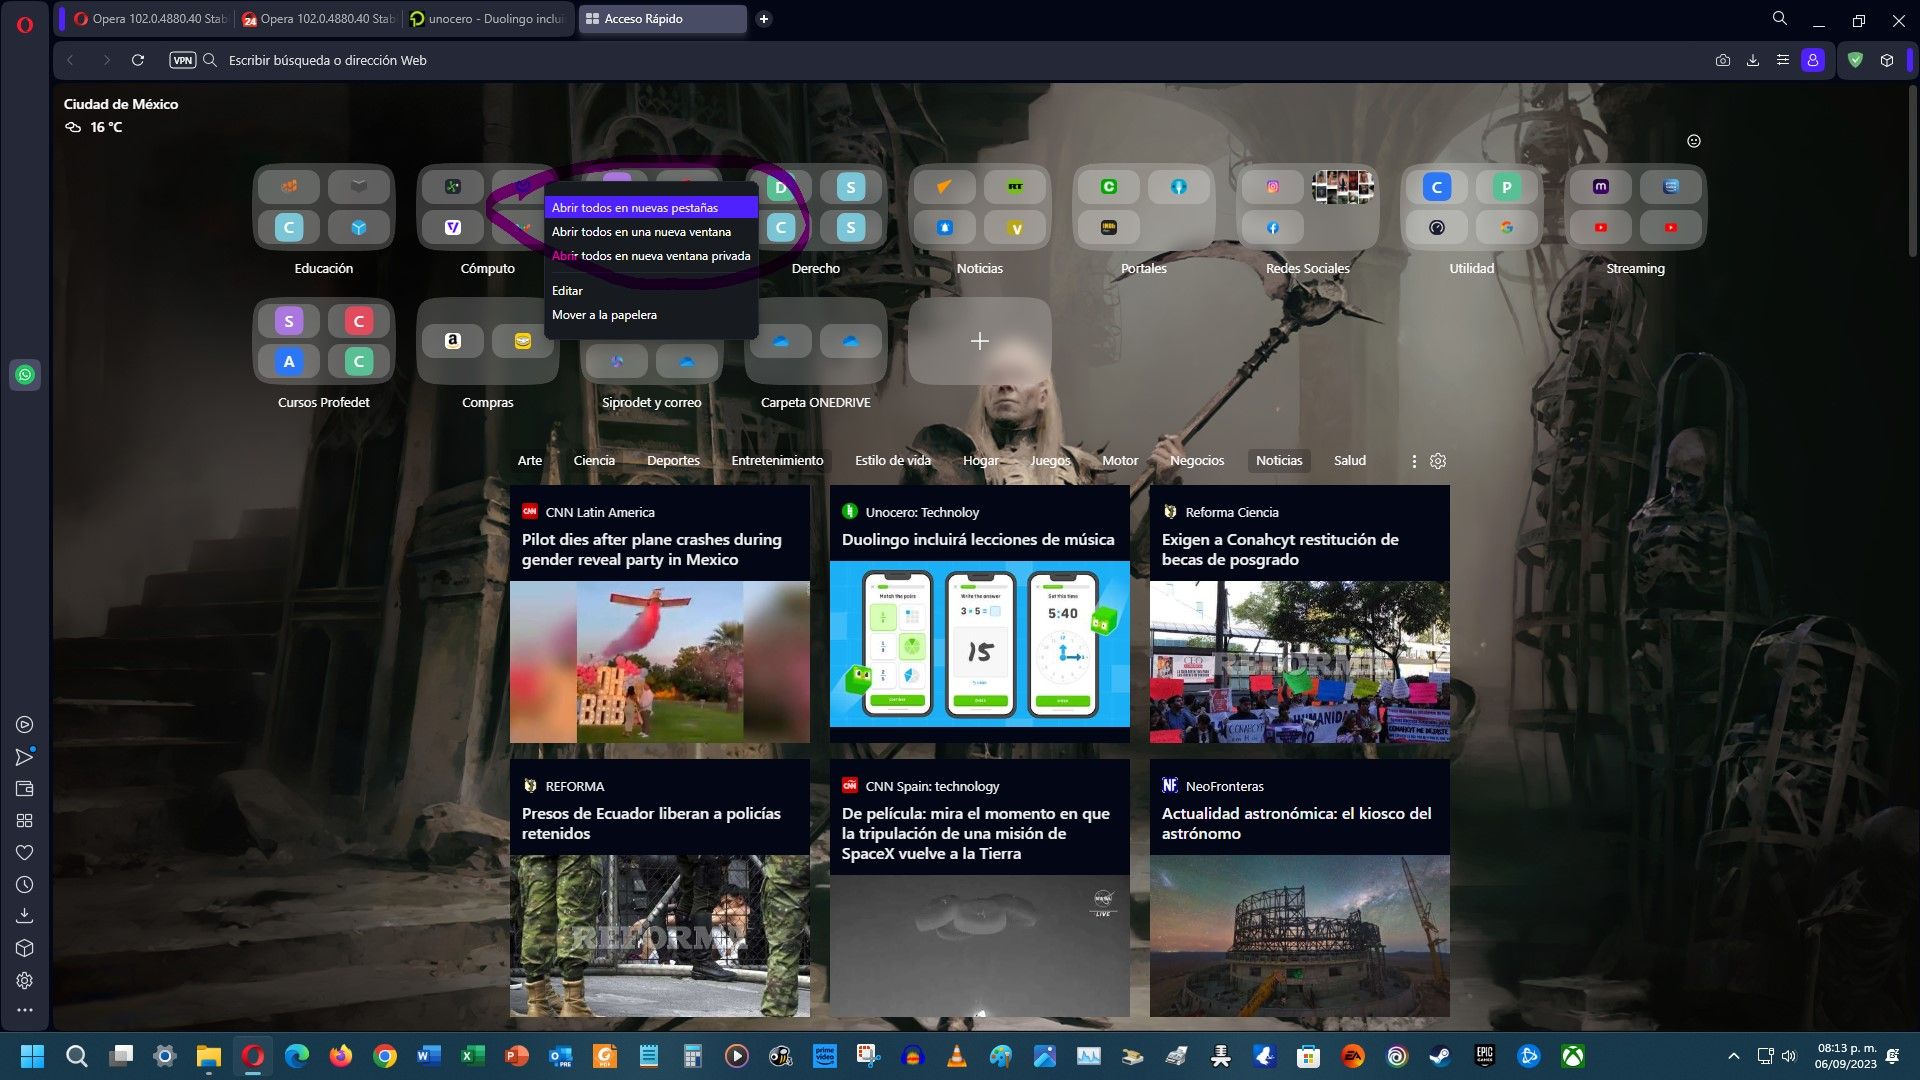The height and width of the screenshot is (1080, 1920).
Task: Open the purple profile account icon
Action: coord(1813,60)
